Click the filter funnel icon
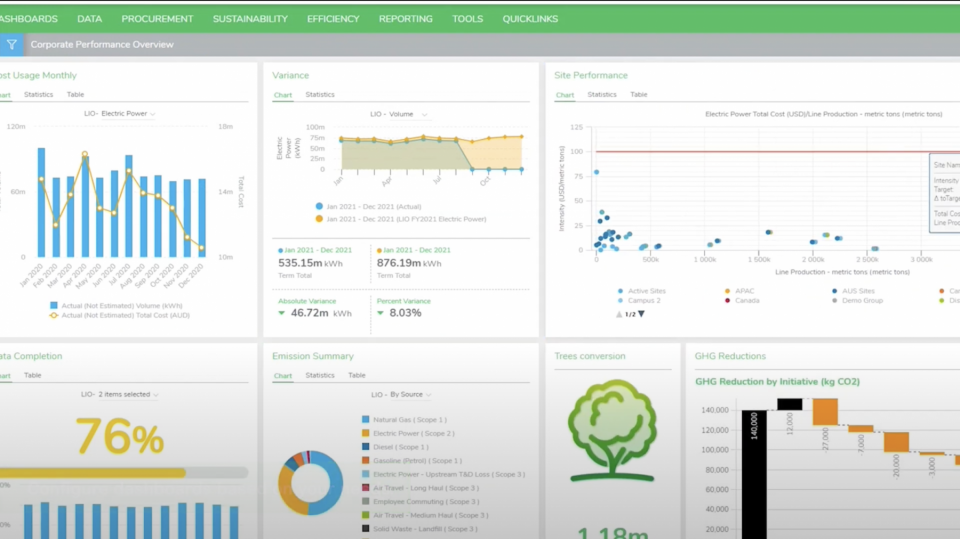Viewport: 960px width, 539px height. click(11, 44)
